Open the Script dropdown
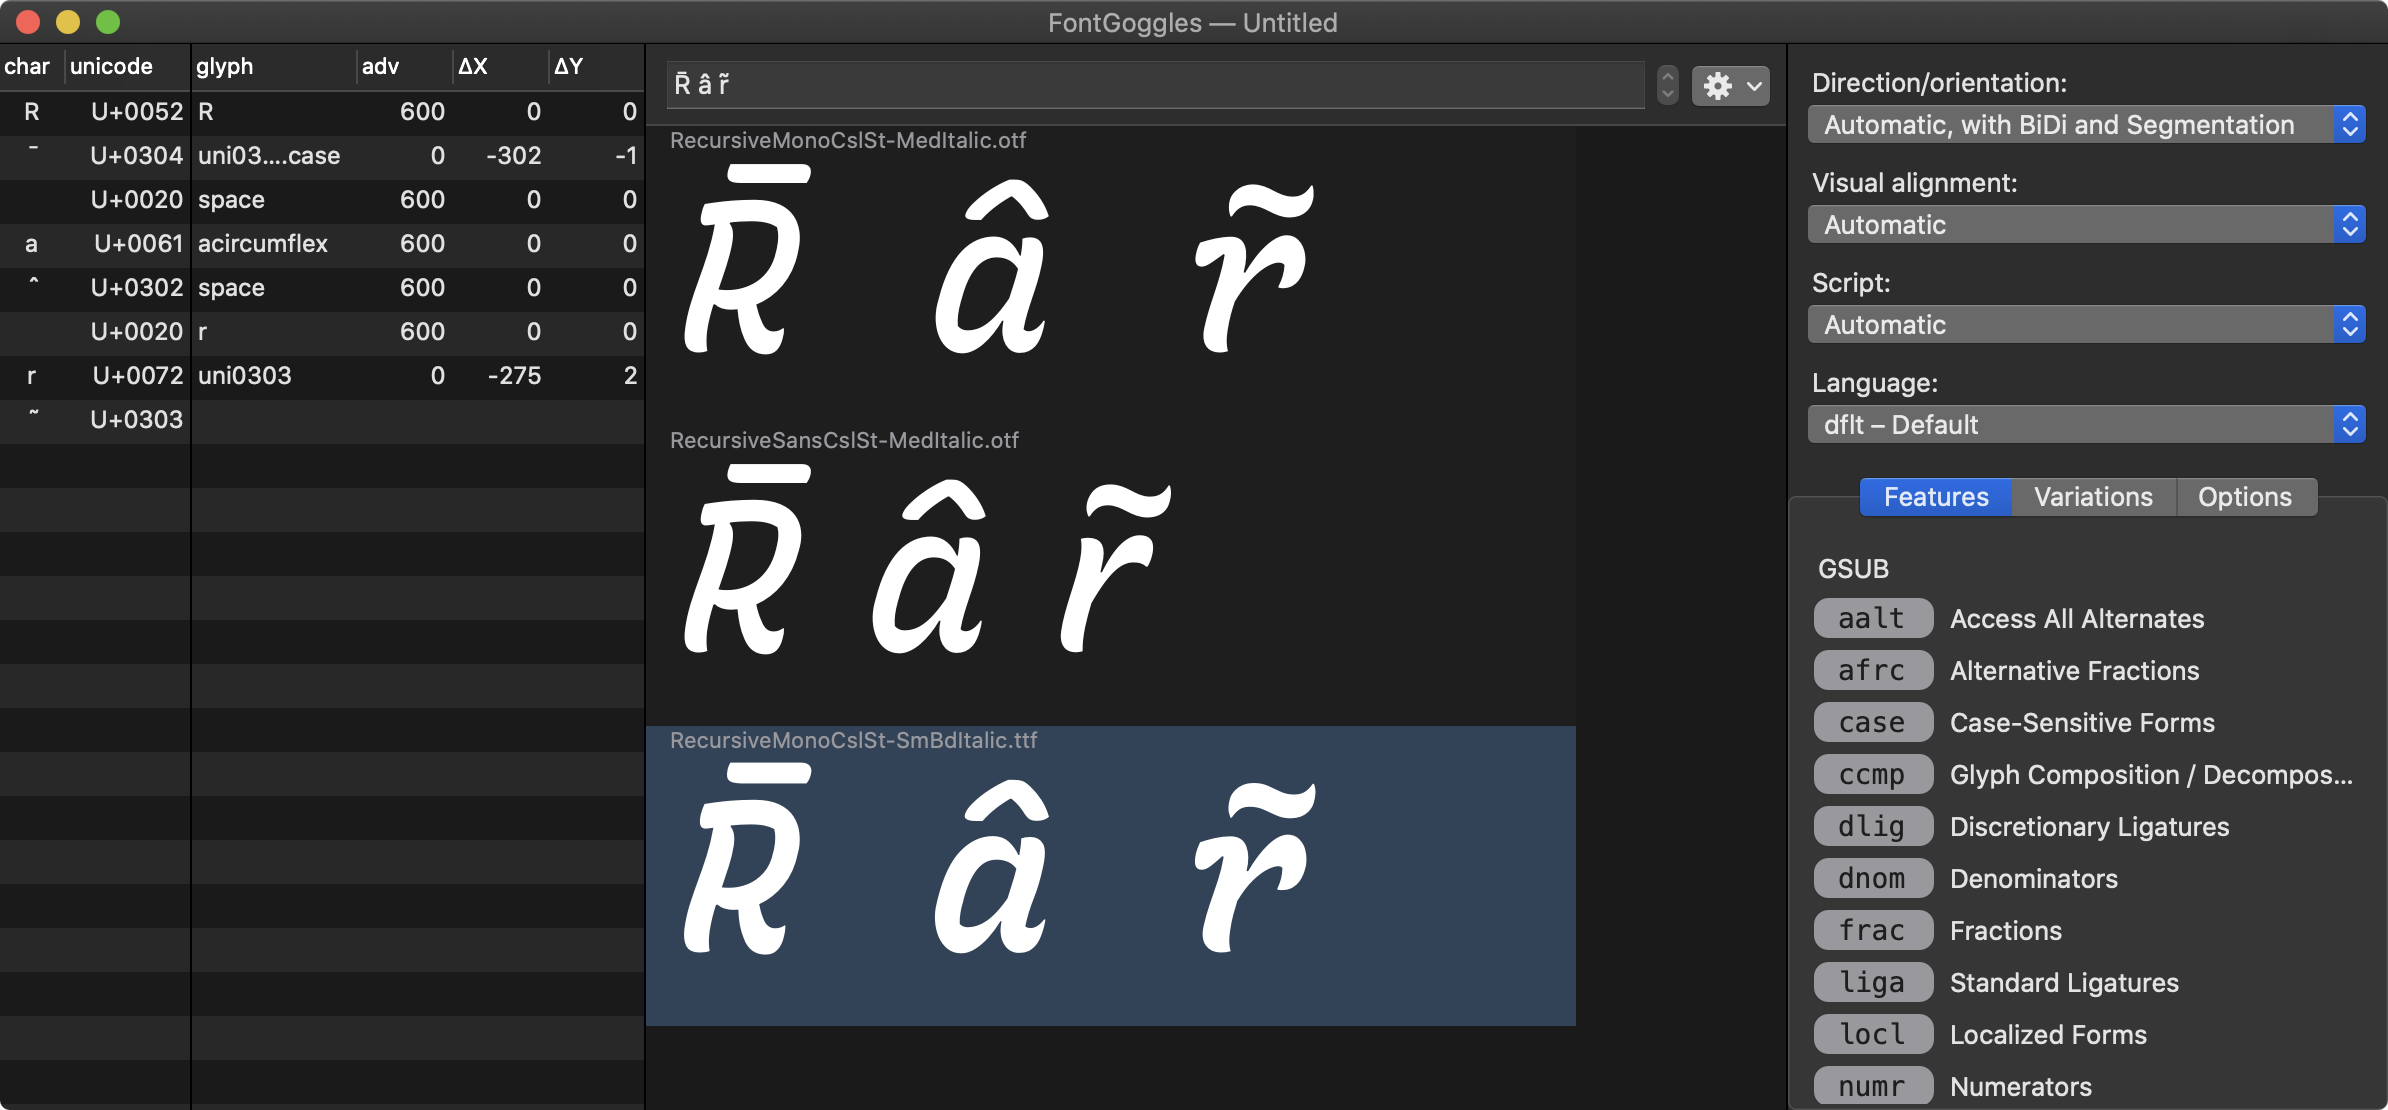The height and width of the screenshot is (1110, 2388). tap(2086, 324)
